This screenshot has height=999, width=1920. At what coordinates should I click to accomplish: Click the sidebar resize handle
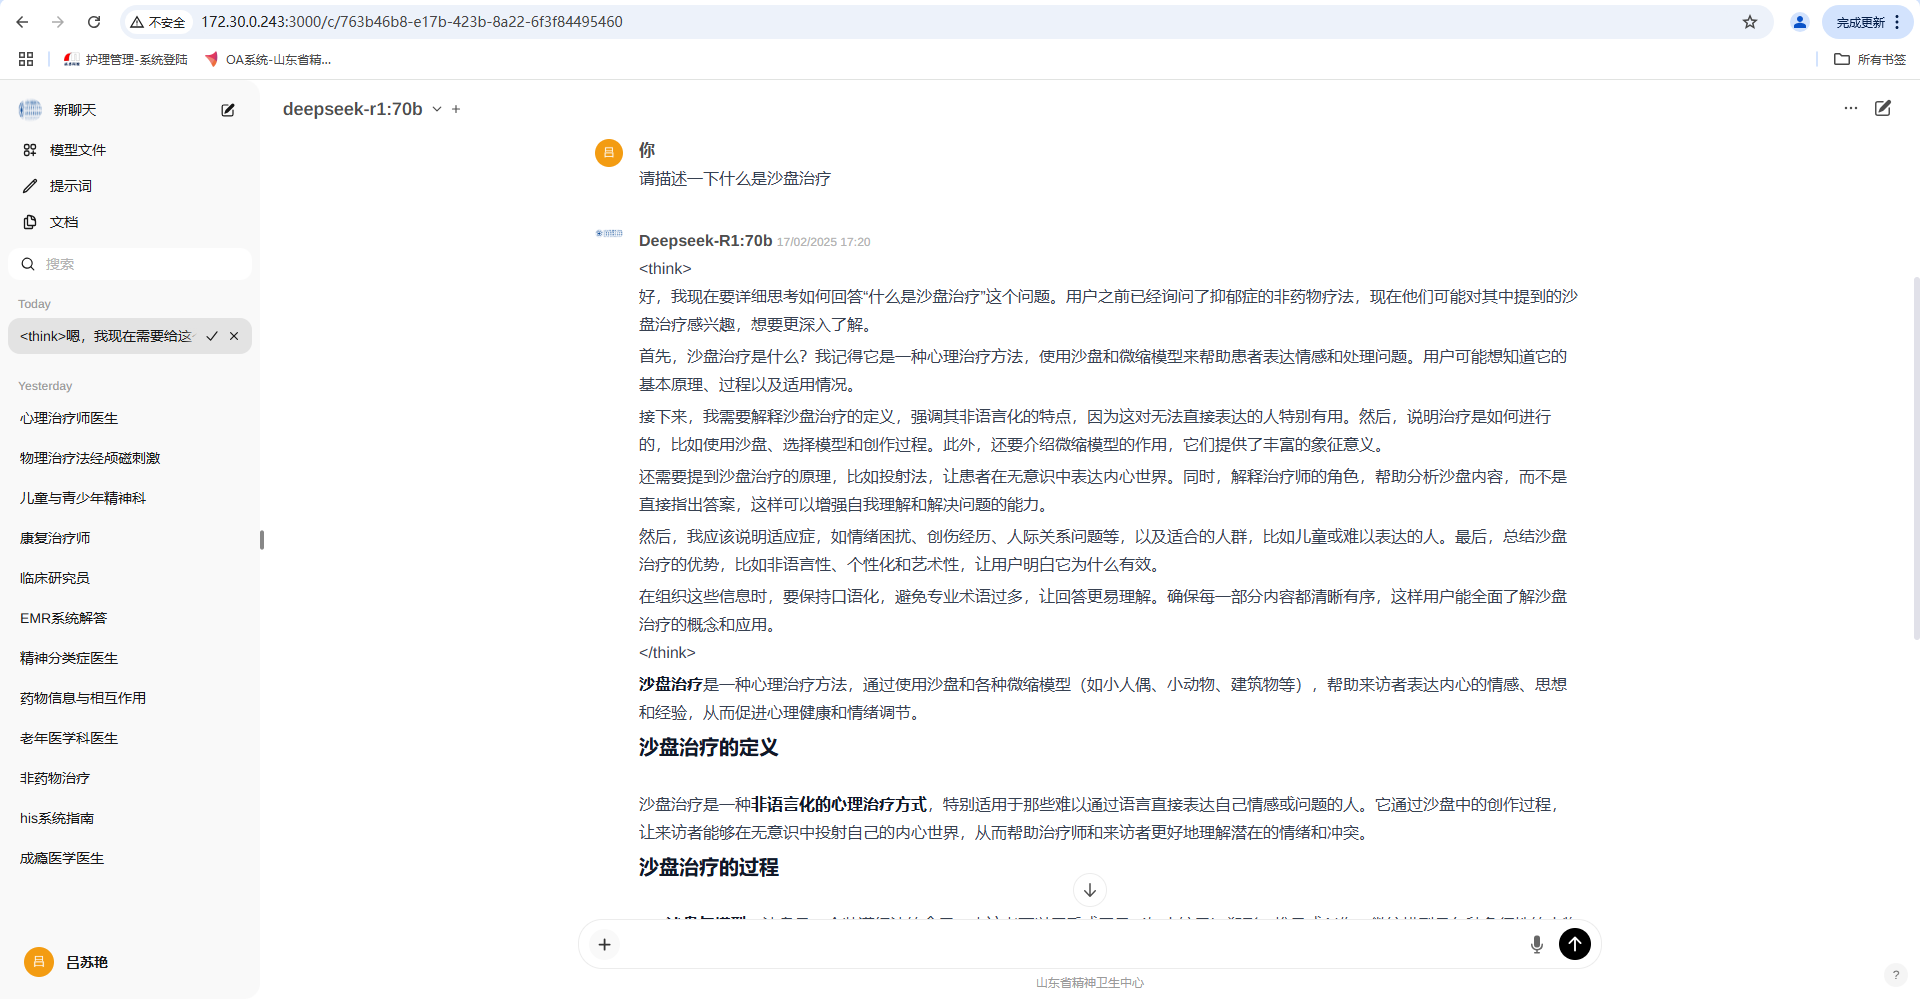pyautogui.click(x=262, y=540)
